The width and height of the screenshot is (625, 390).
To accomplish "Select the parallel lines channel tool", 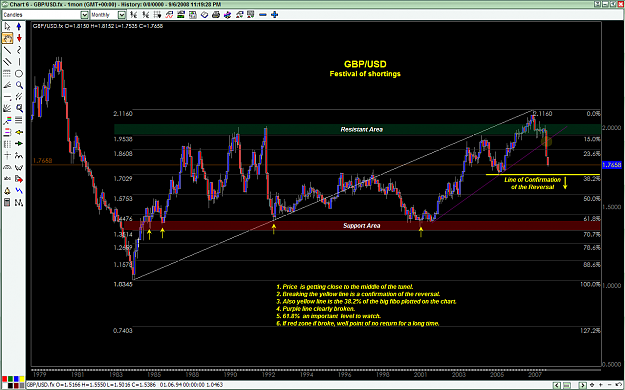I will coord(8,62).
